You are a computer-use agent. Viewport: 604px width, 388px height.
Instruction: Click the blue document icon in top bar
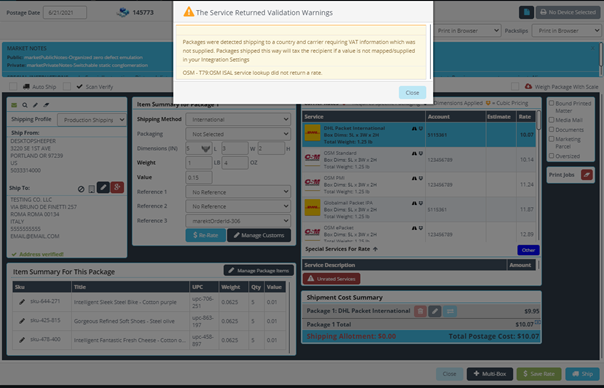[x=526, y=12]
